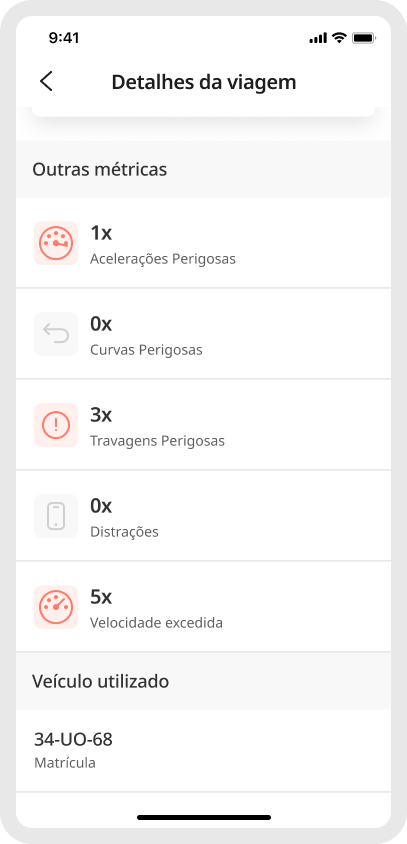Screen dimensions: 407x844
Task: Tap the 9:41 clock in status bar
Action: pyautogui.click(x=64, y=38)
